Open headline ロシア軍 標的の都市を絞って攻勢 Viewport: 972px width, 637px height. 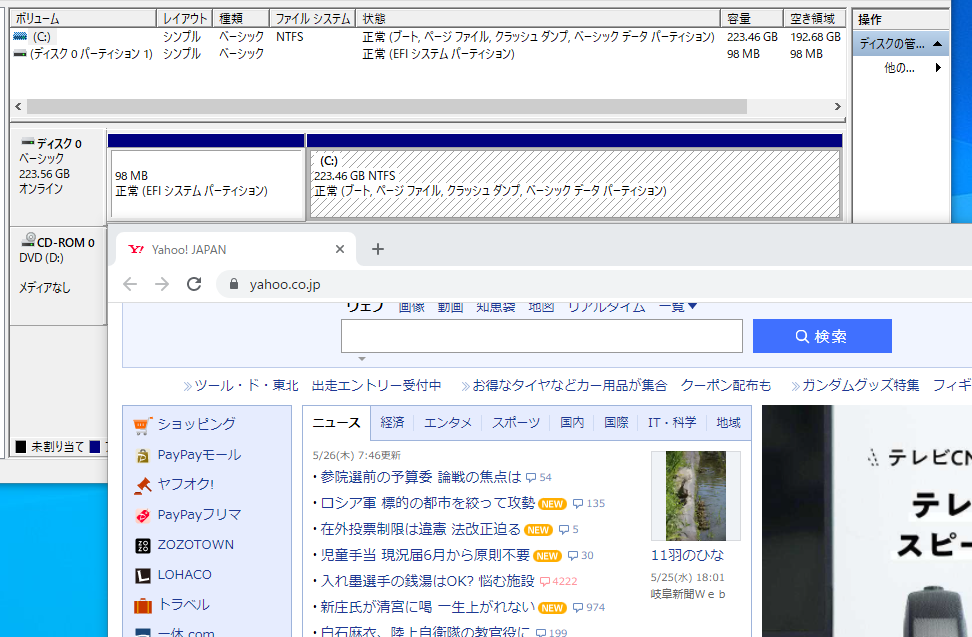[428, 503]
